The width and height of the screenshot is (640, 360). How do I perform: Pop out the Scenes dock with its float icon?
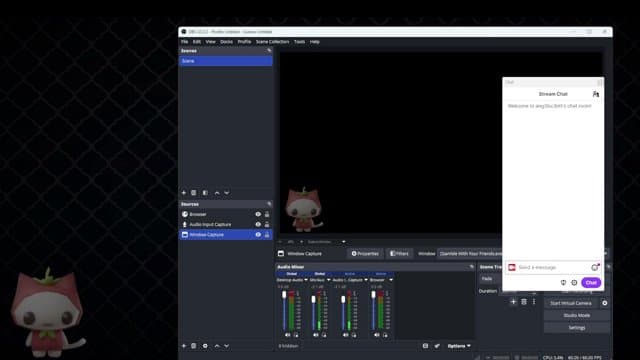(x=269, y=51)
